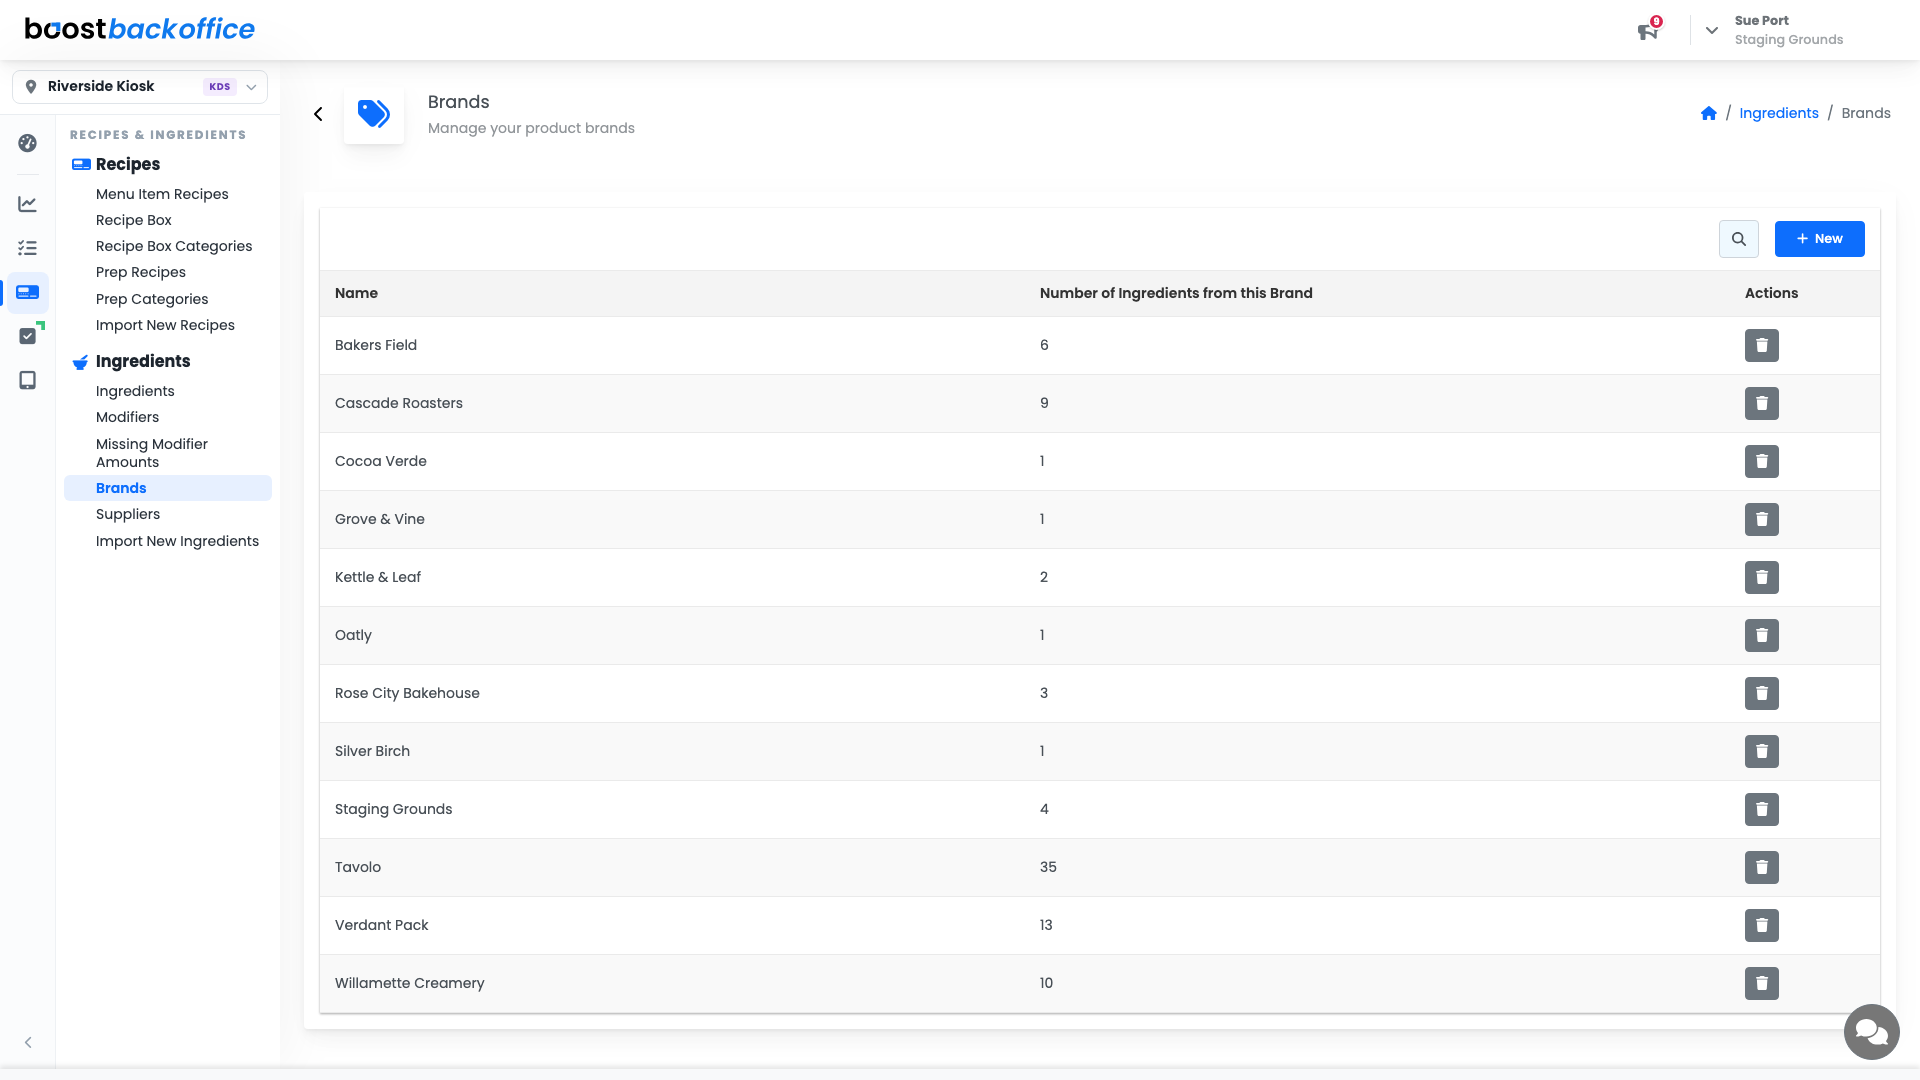Open the Kettle & Leaf brand name
This screenshot has width=1920, height=1080.
tap(378, 577)
